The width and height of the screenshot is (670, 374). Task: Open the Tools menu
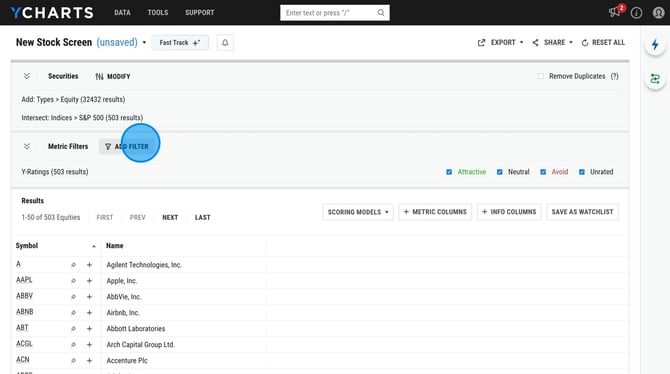pyautogui.click(x=158, y=12)
